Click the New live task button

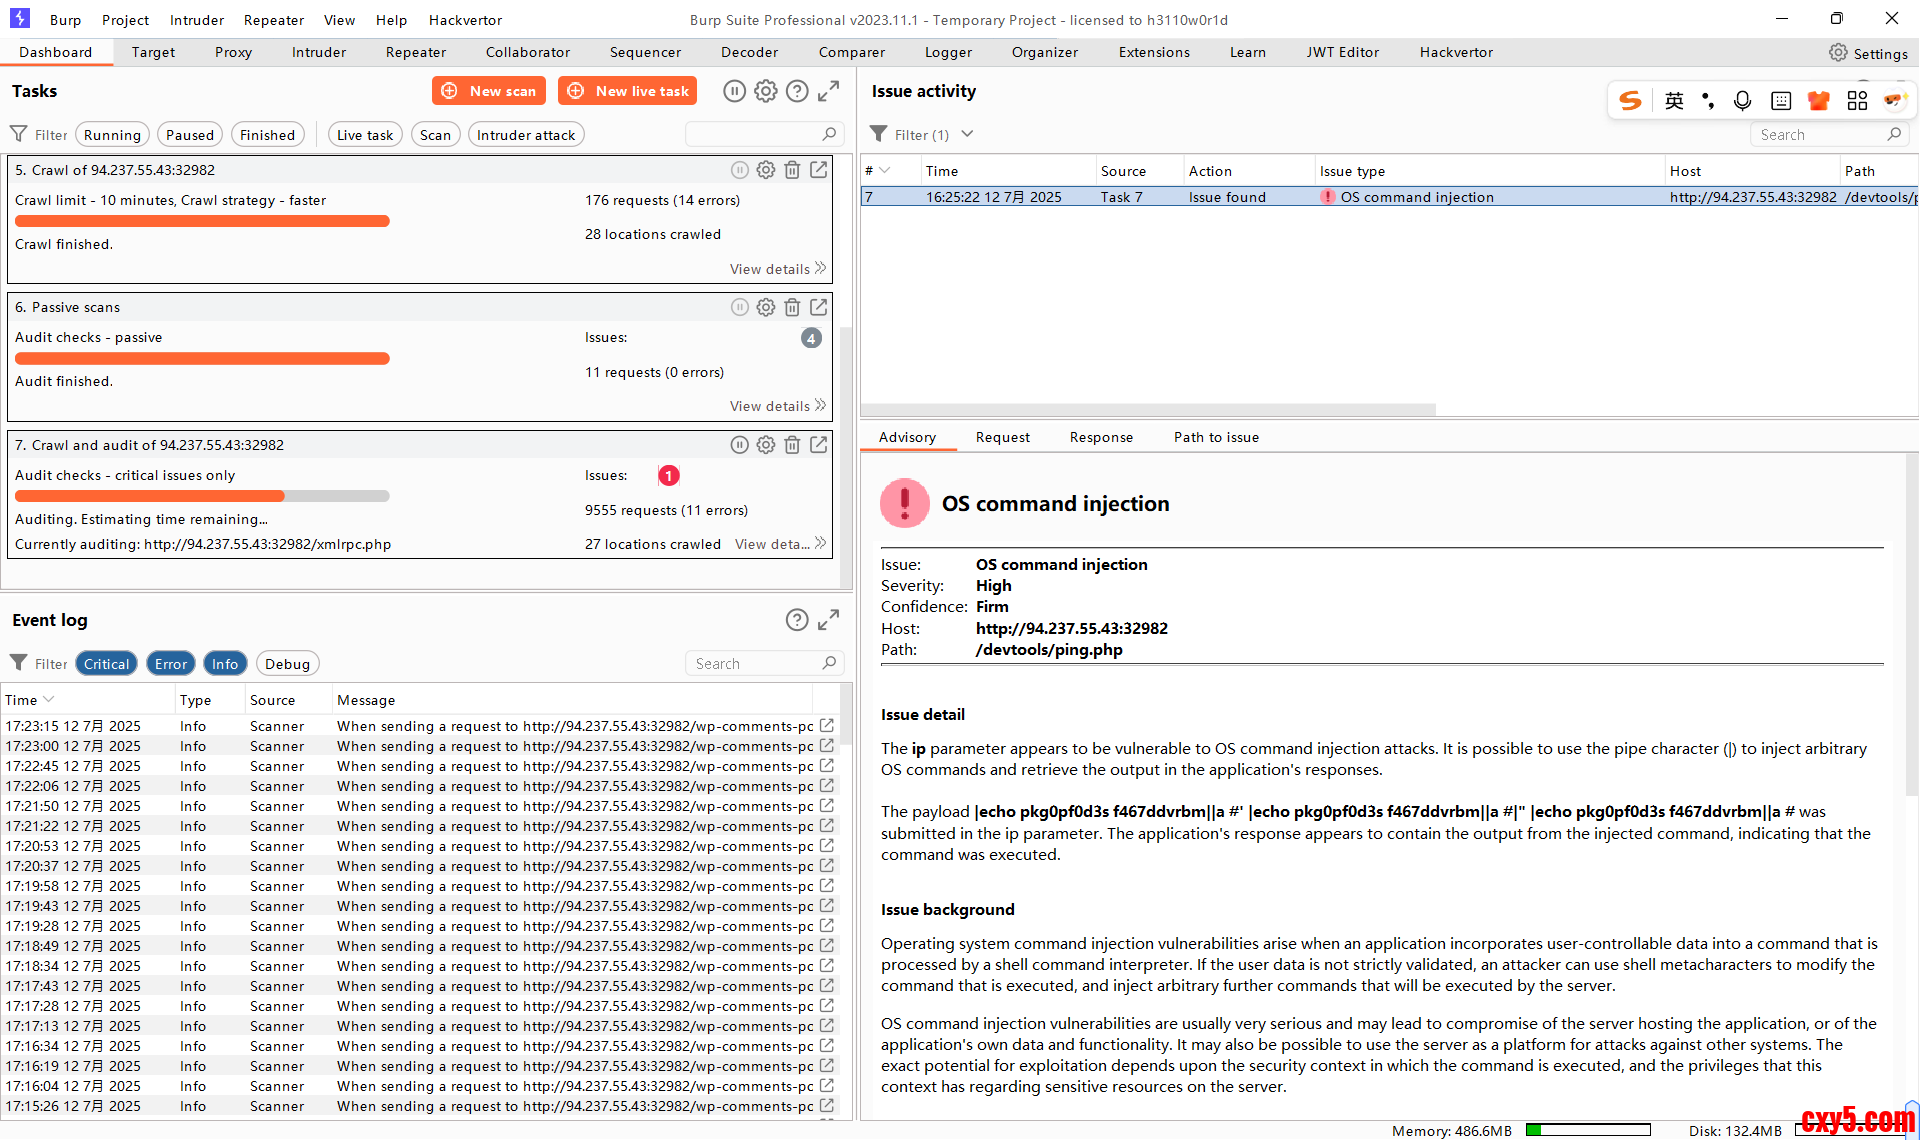[x=628, y=91]
